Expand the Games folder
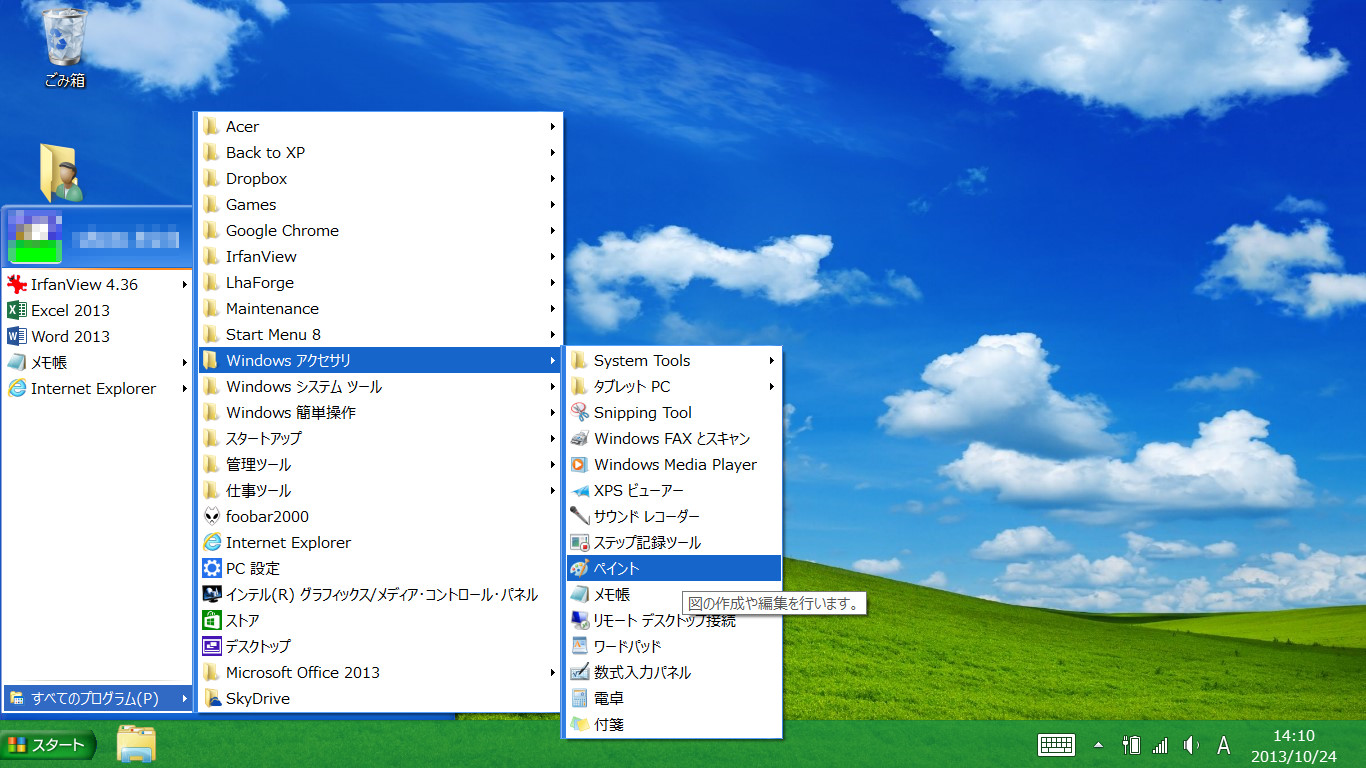This screenshot has height=768, width=1366. coord(380,204)
